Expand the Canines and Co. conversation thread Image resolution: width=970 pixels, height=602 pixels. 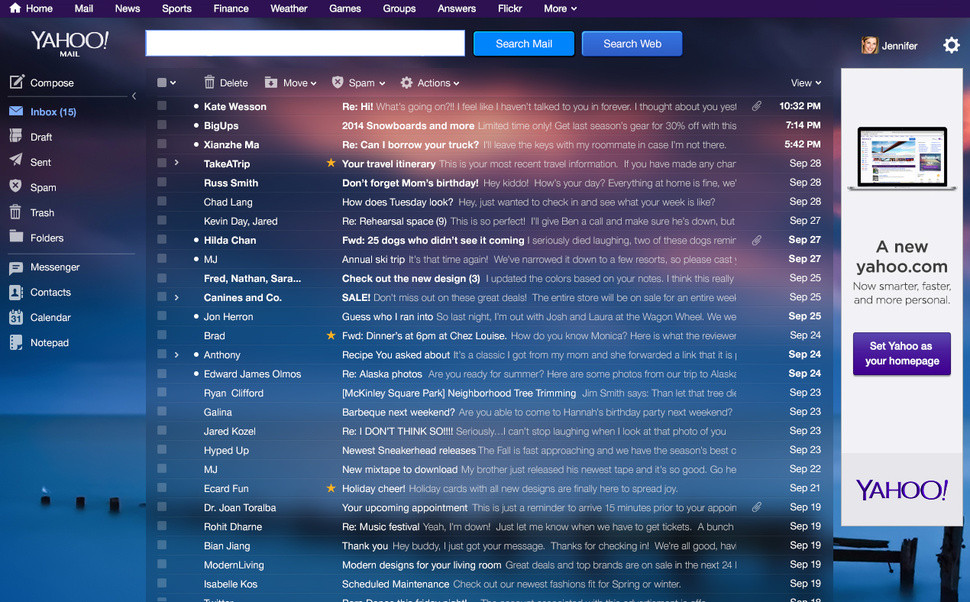click(x=176, y=297)
